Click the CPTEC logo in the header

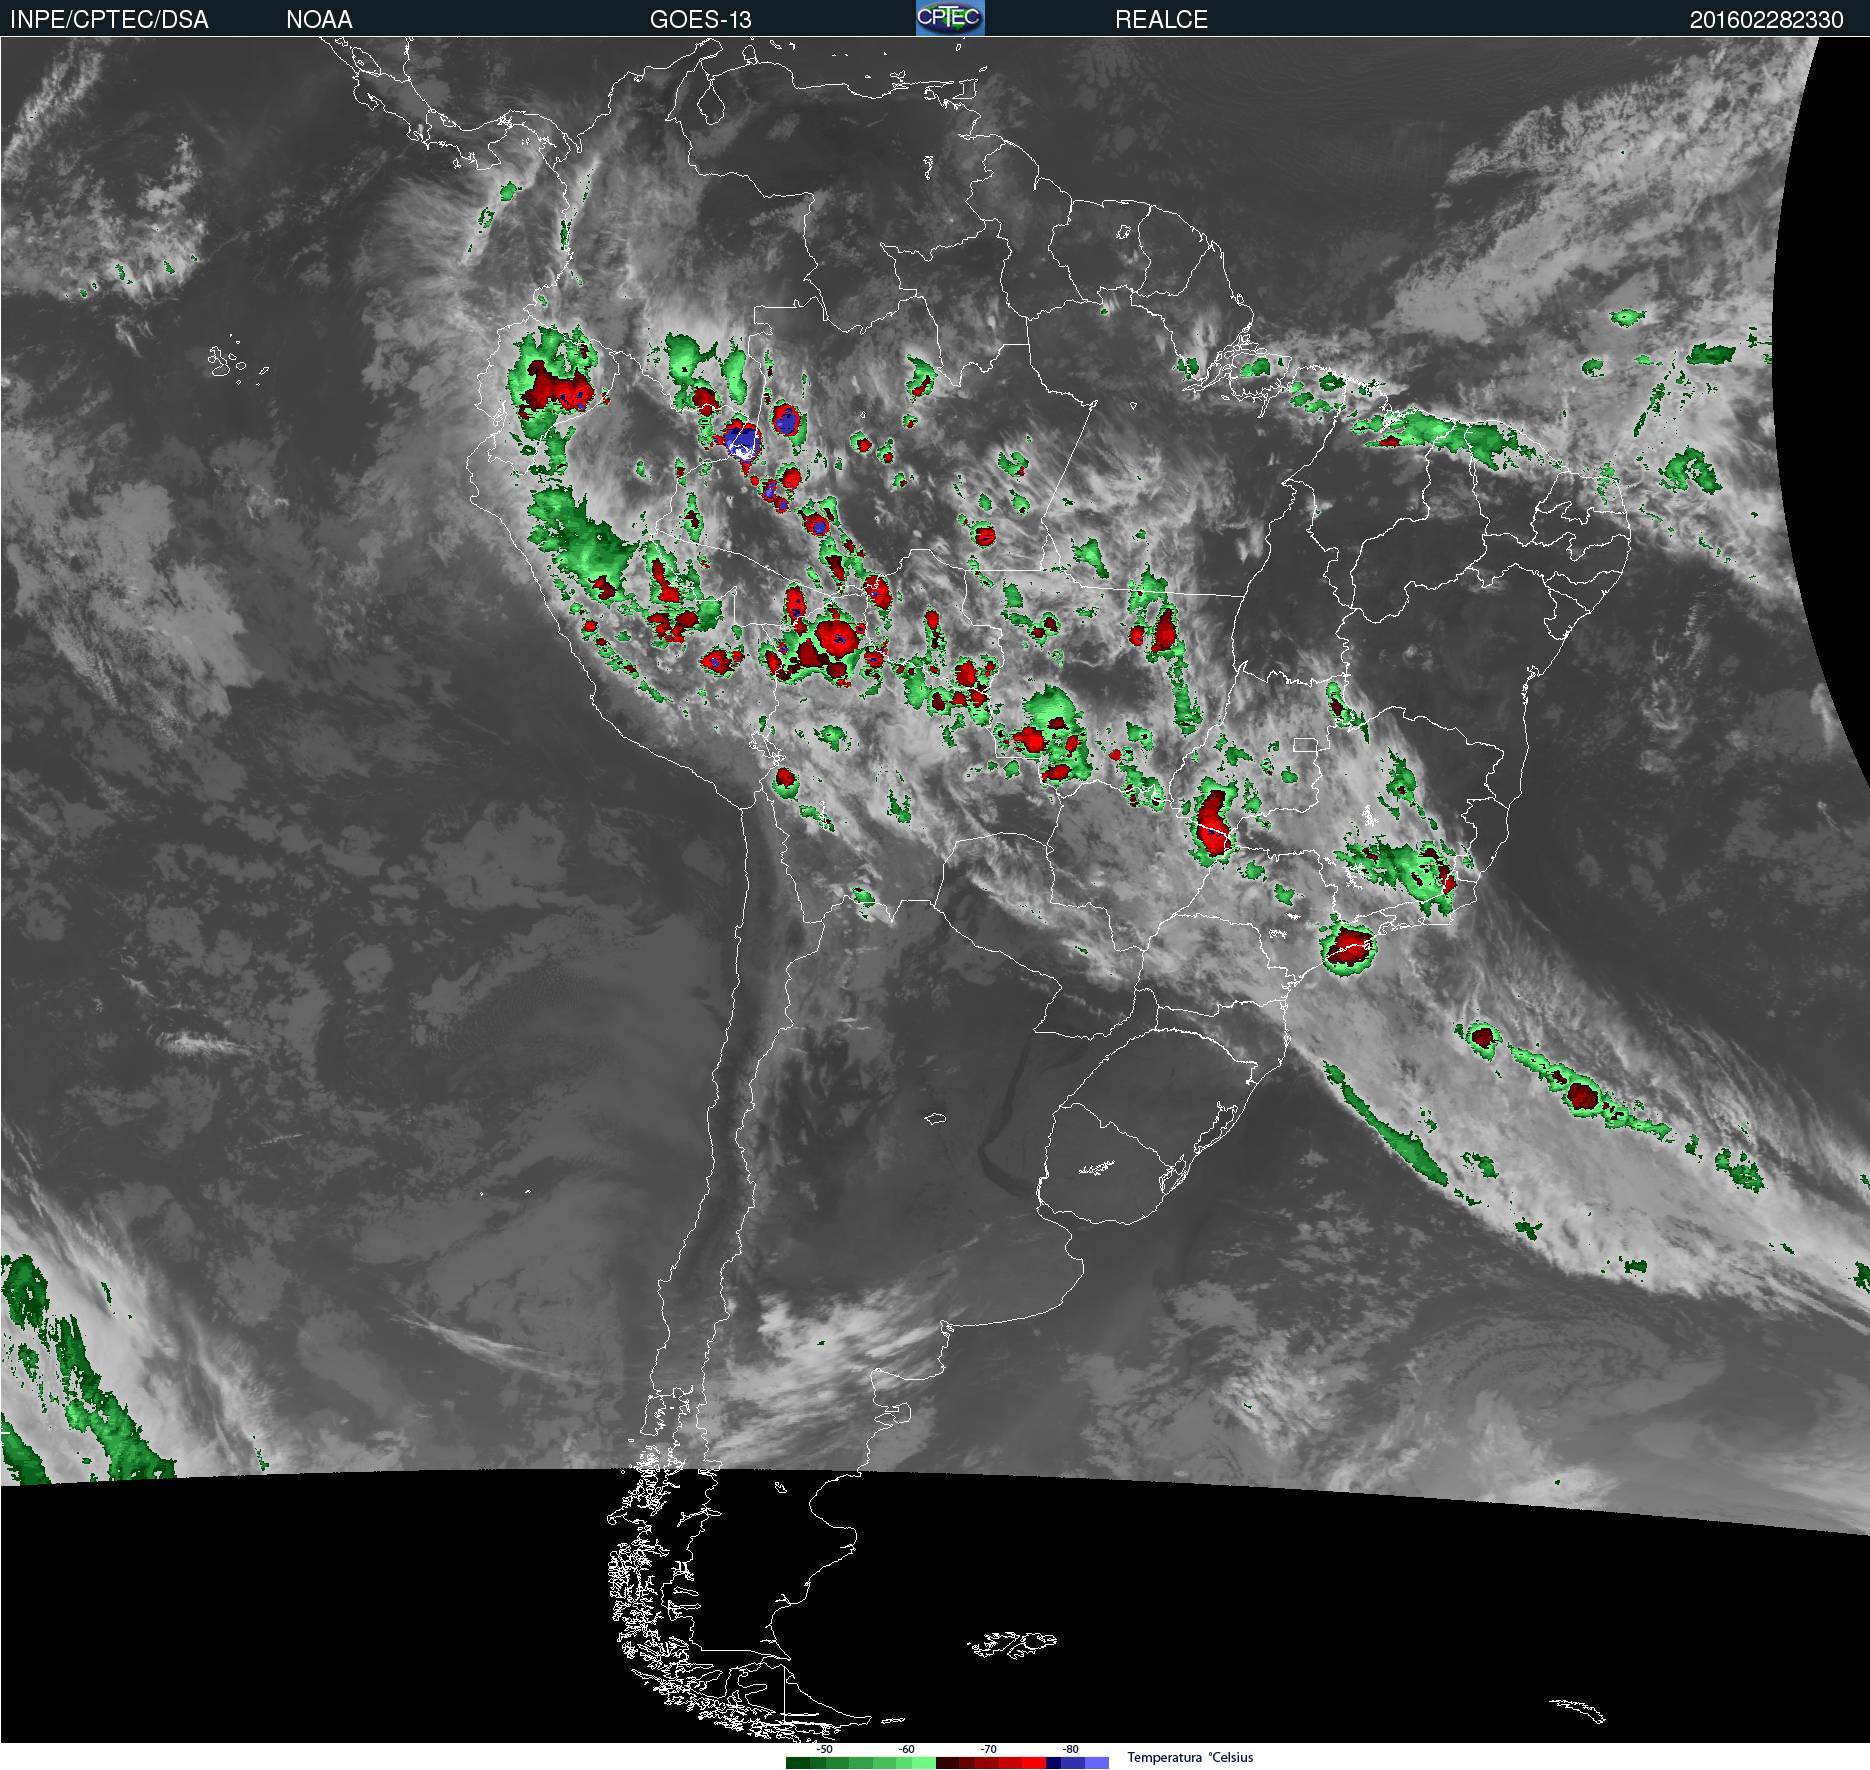click(x=950, y=18)
